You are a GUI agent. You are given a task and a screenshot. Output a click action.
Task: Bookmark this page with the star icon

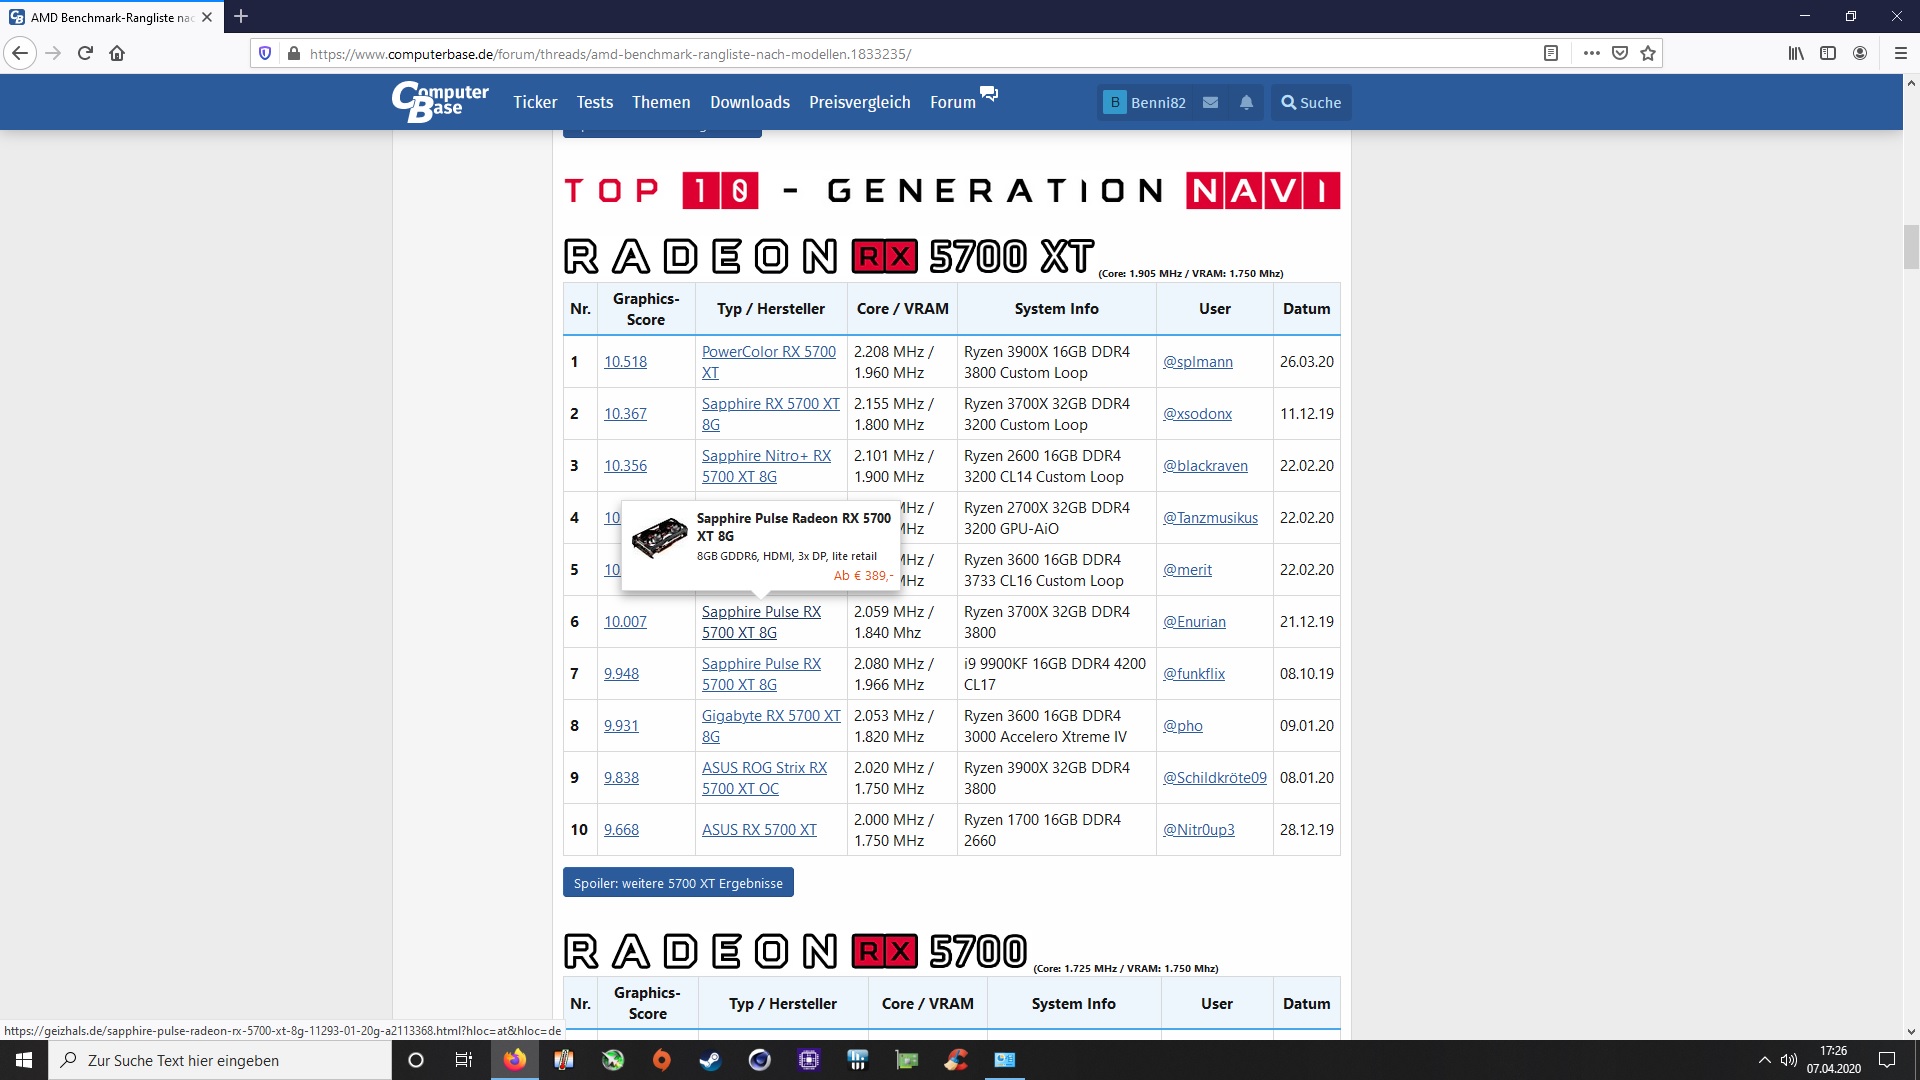(x=1648, y=54)
